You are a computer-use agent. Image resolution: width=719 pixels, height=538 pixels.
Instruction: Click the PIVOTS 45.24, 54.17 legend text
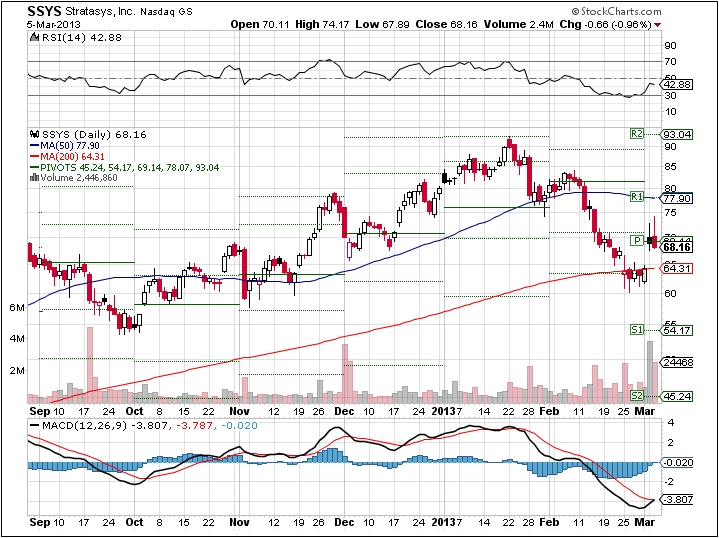(x=130, y=167)
